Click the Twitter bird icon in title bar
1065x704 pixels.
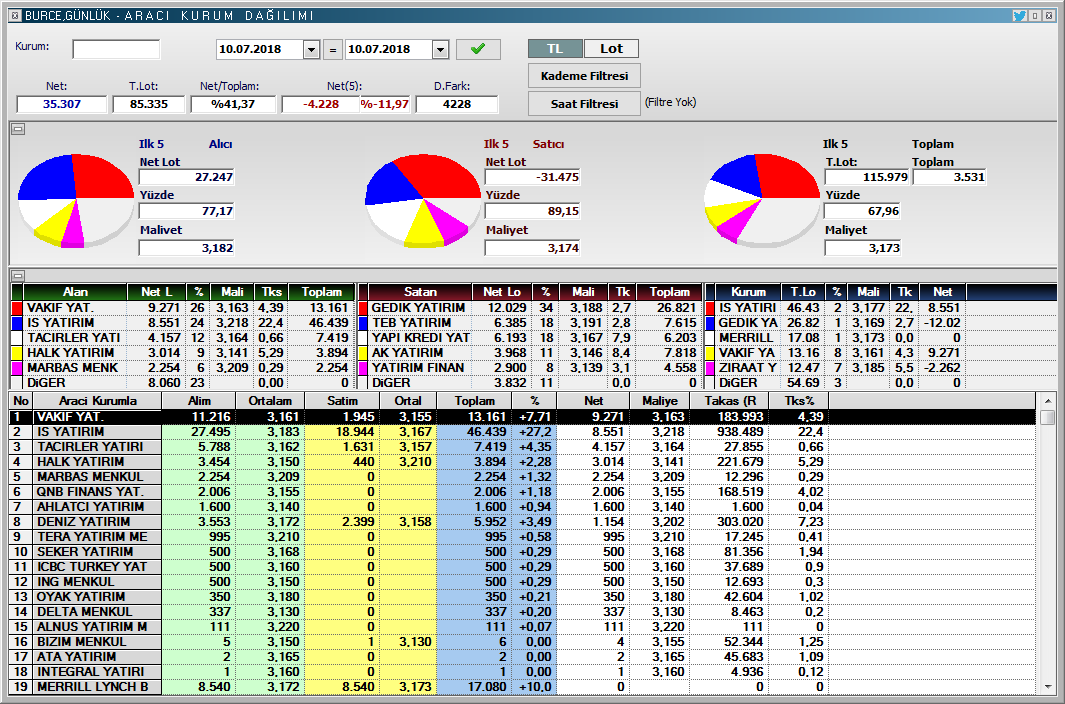click(1019, 15)
